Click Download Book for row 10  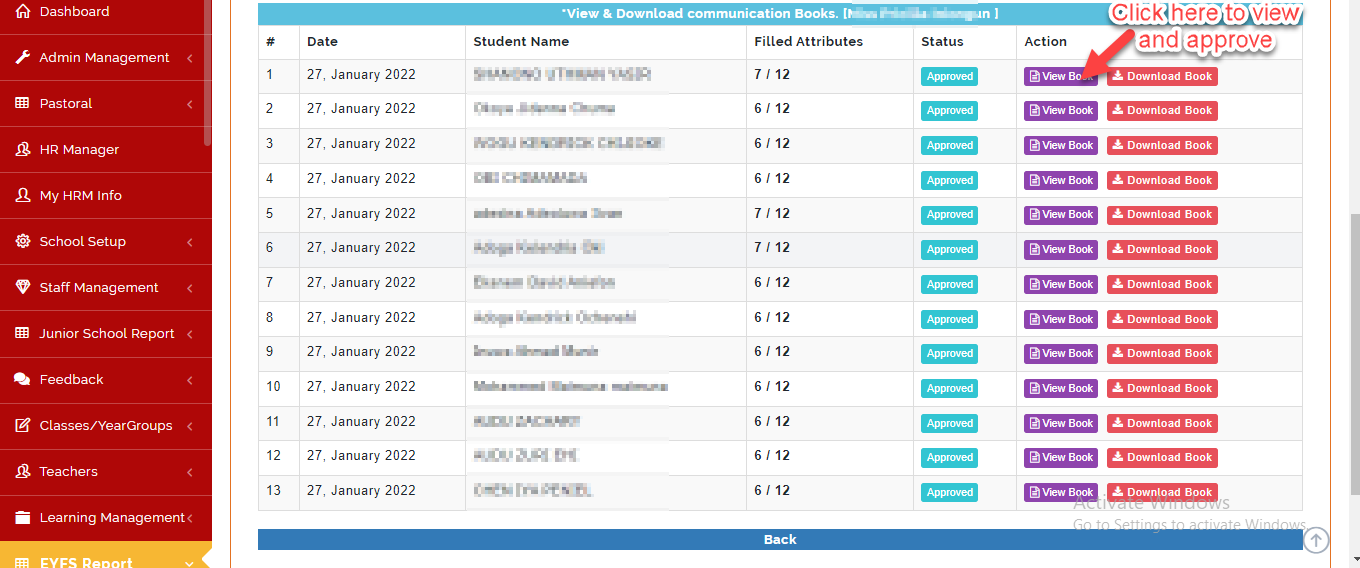1162,389
